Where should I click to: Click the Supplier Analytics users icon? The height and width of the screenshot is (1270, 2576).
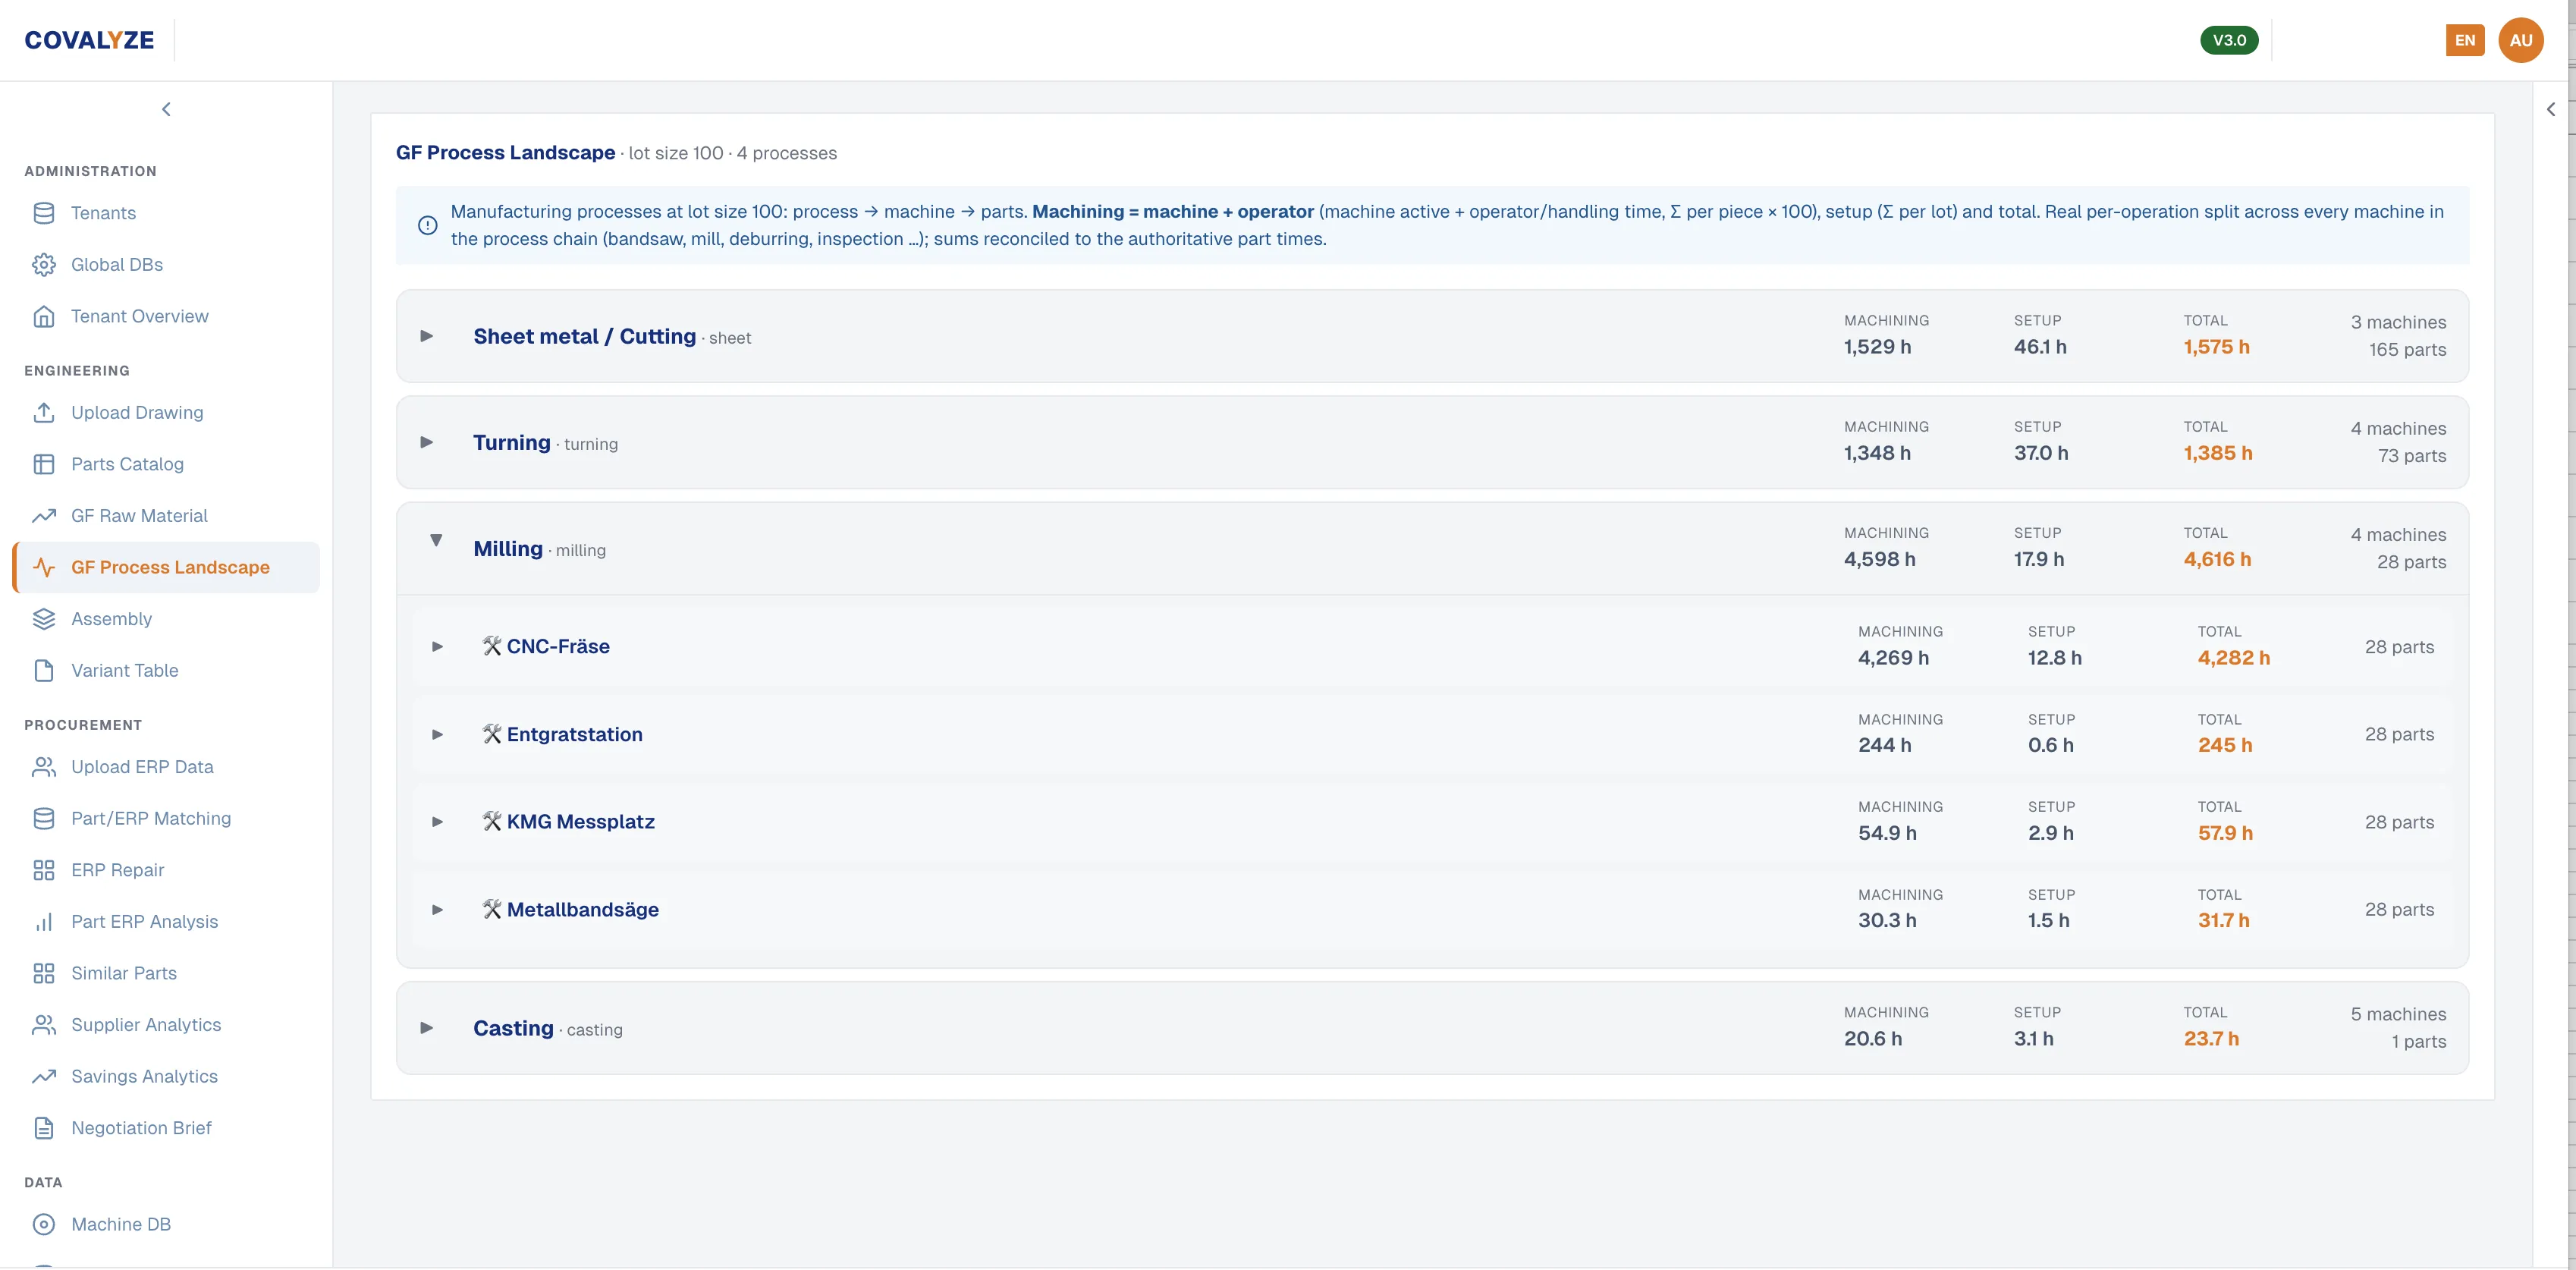click(43, 1025)
